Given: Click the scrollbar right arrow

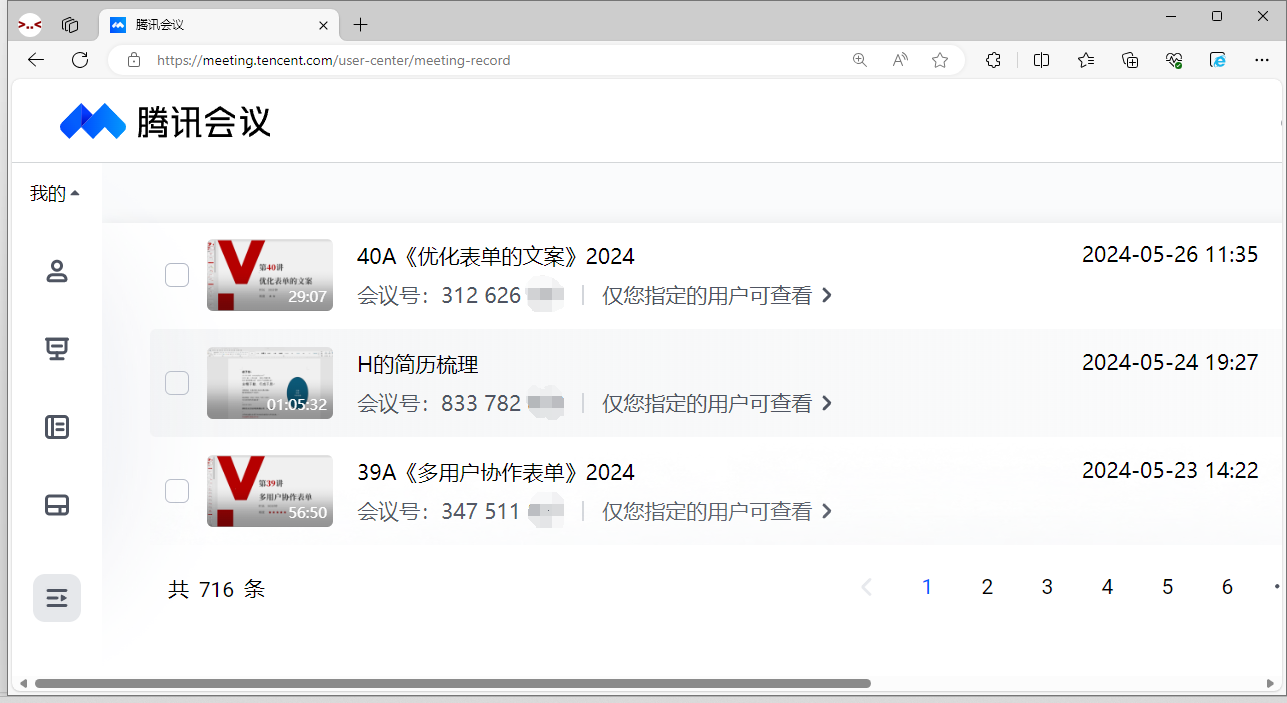Looking at the screenshot, I should (1270, 684).
